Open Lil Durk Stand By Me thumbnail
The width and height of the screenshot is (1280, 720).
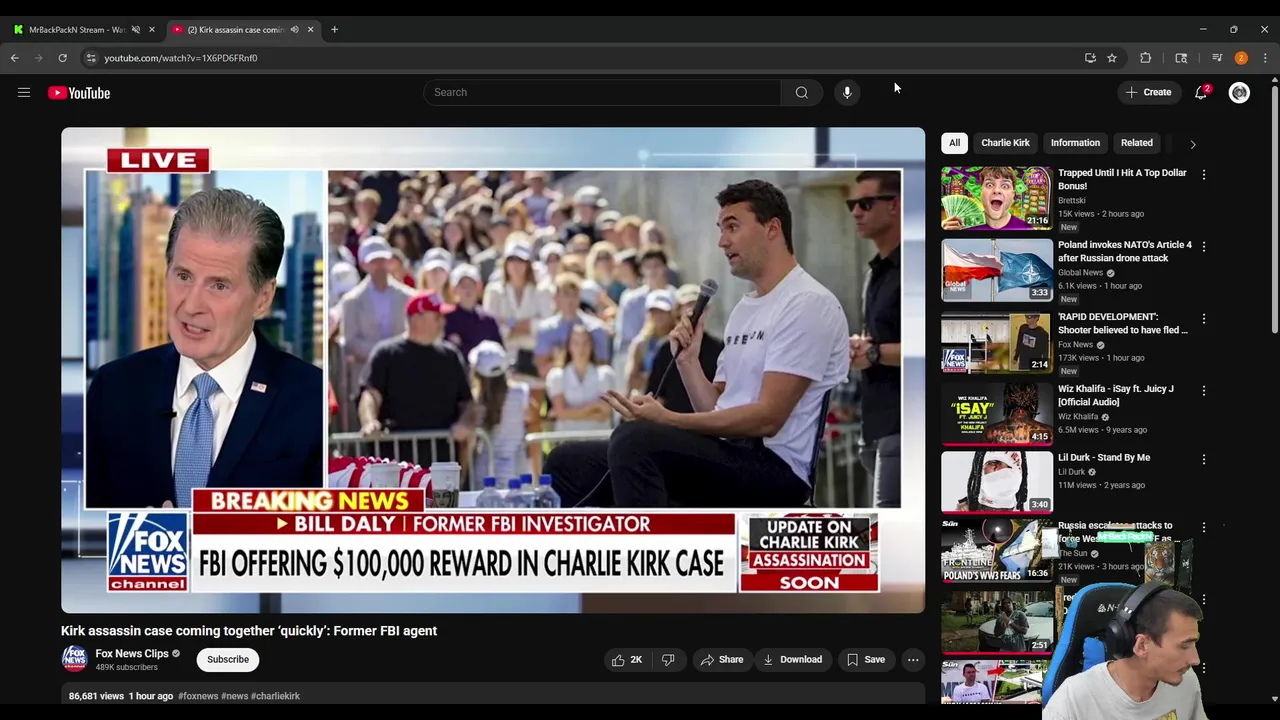(997, 482)
